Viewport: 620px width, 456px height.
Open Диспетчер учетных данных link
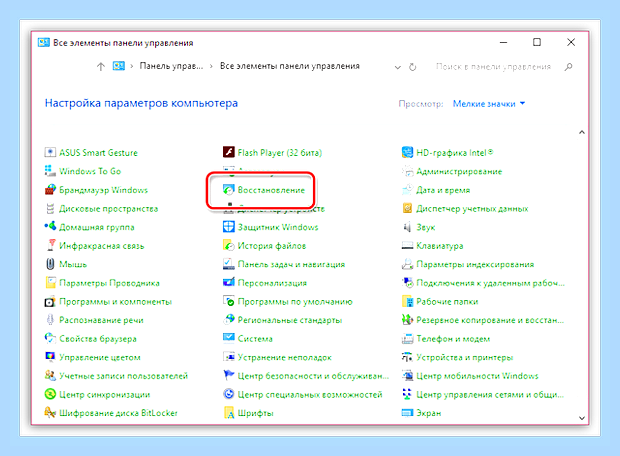[472, 208]
